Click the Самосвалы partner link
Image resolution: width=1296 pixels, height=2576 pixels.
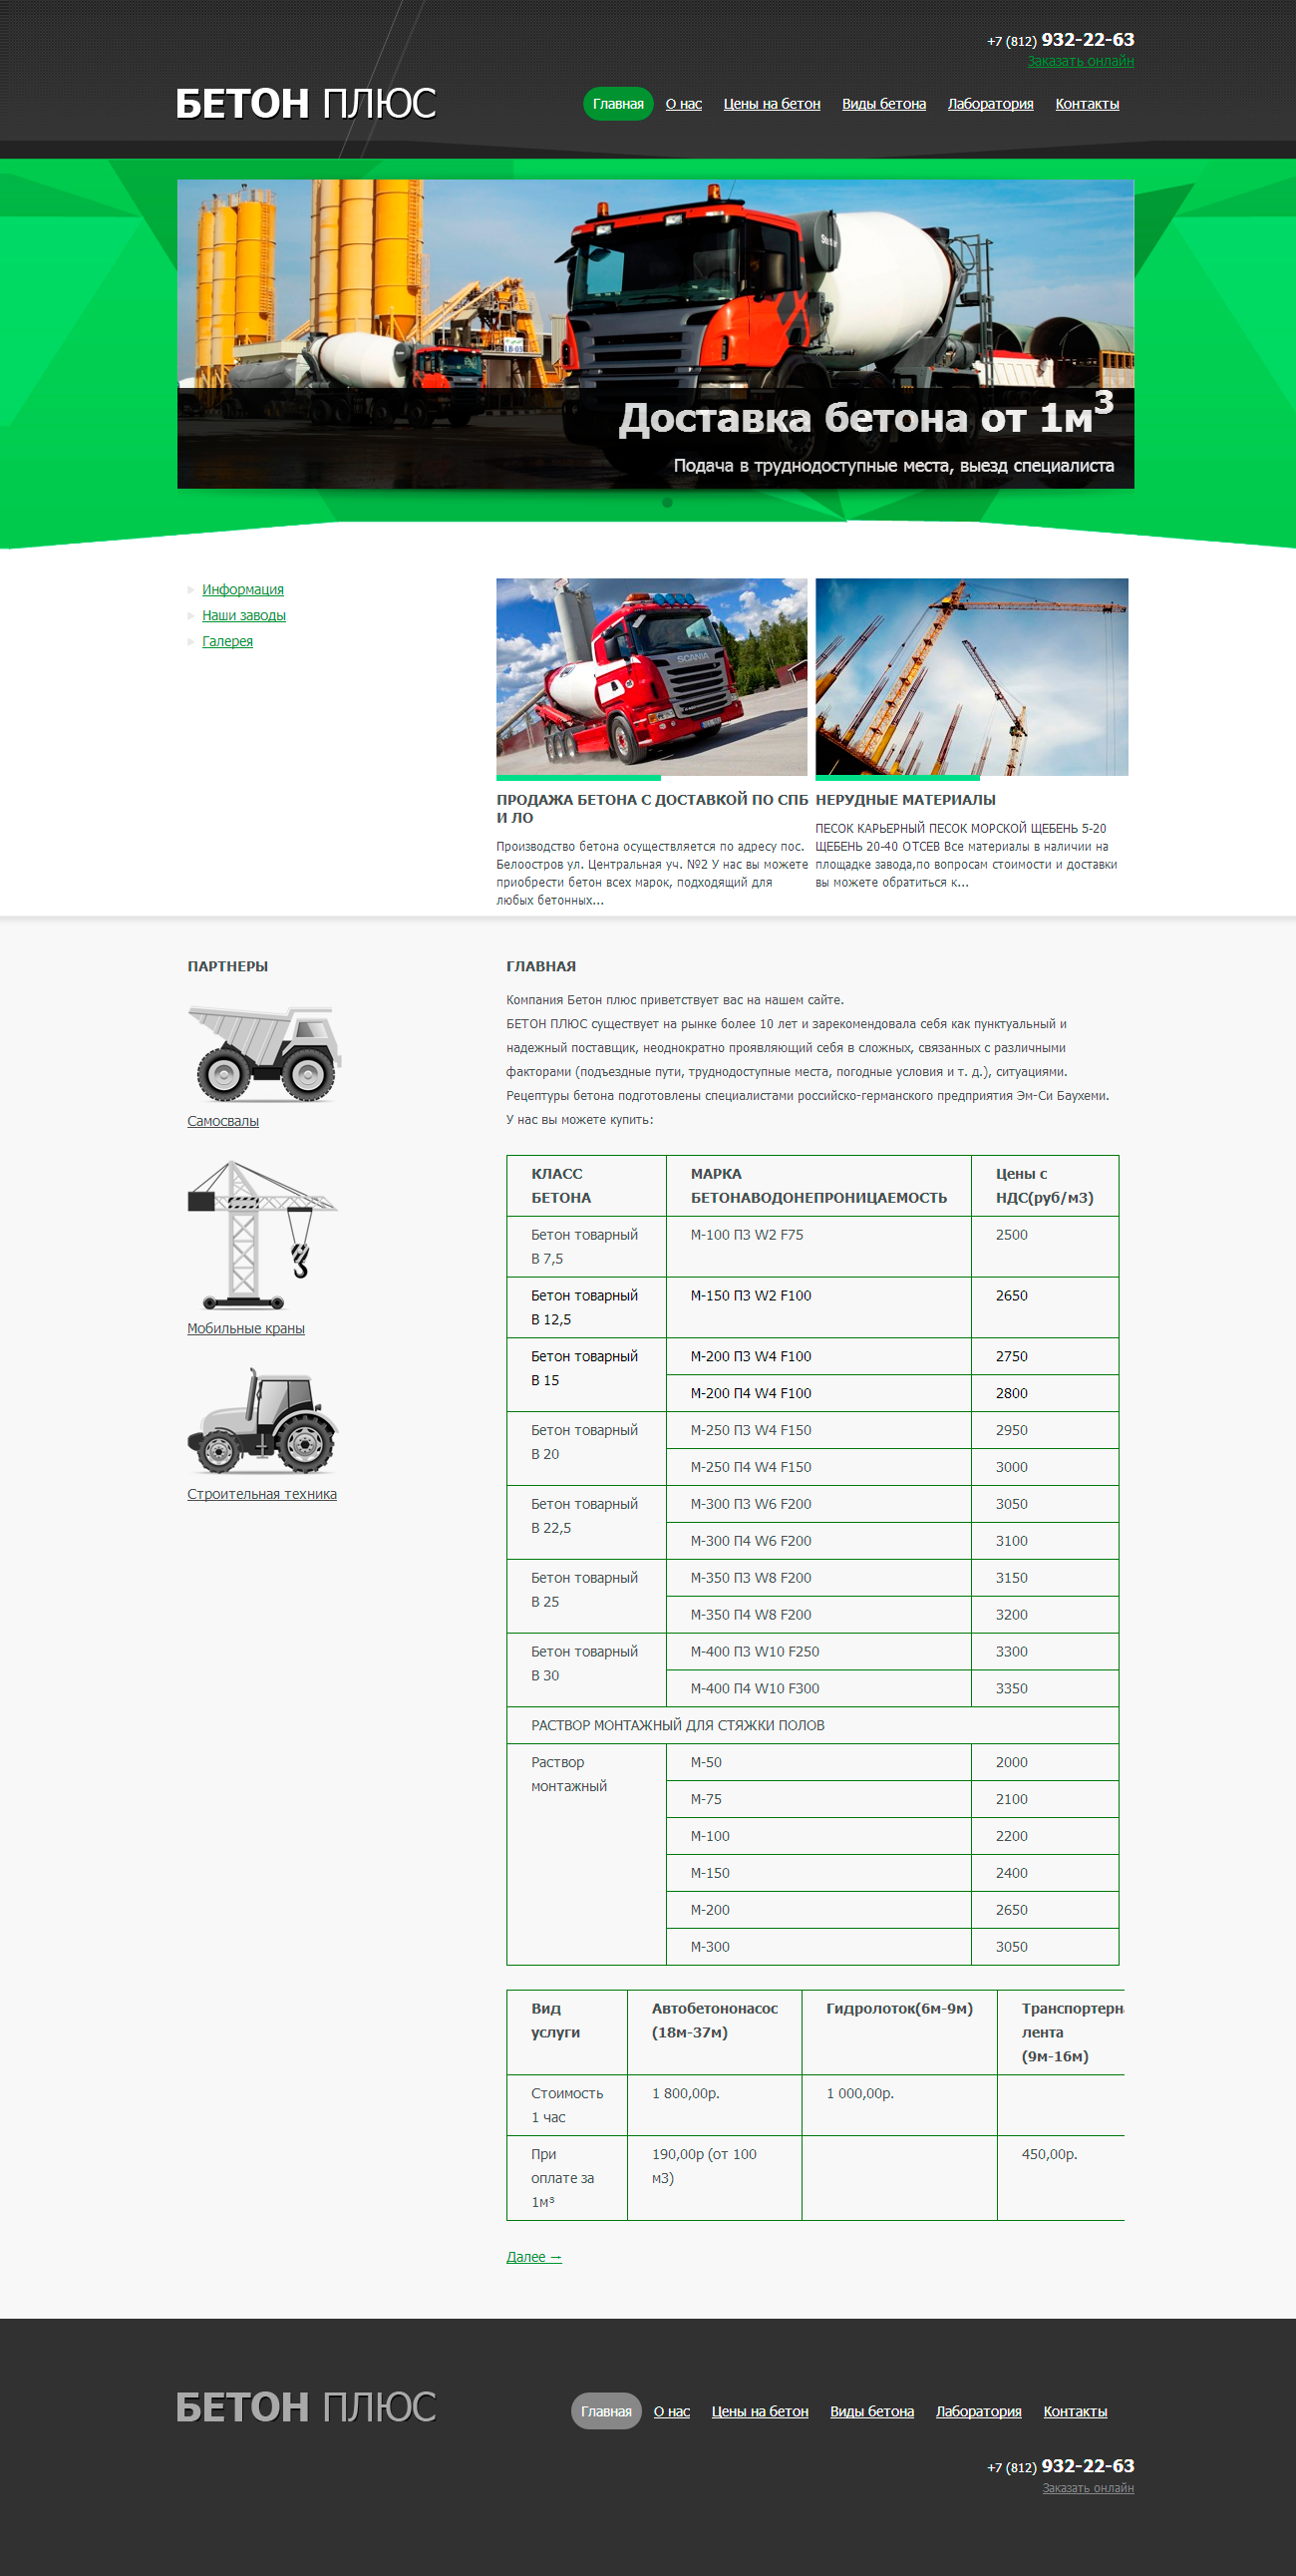(222, 1121)
